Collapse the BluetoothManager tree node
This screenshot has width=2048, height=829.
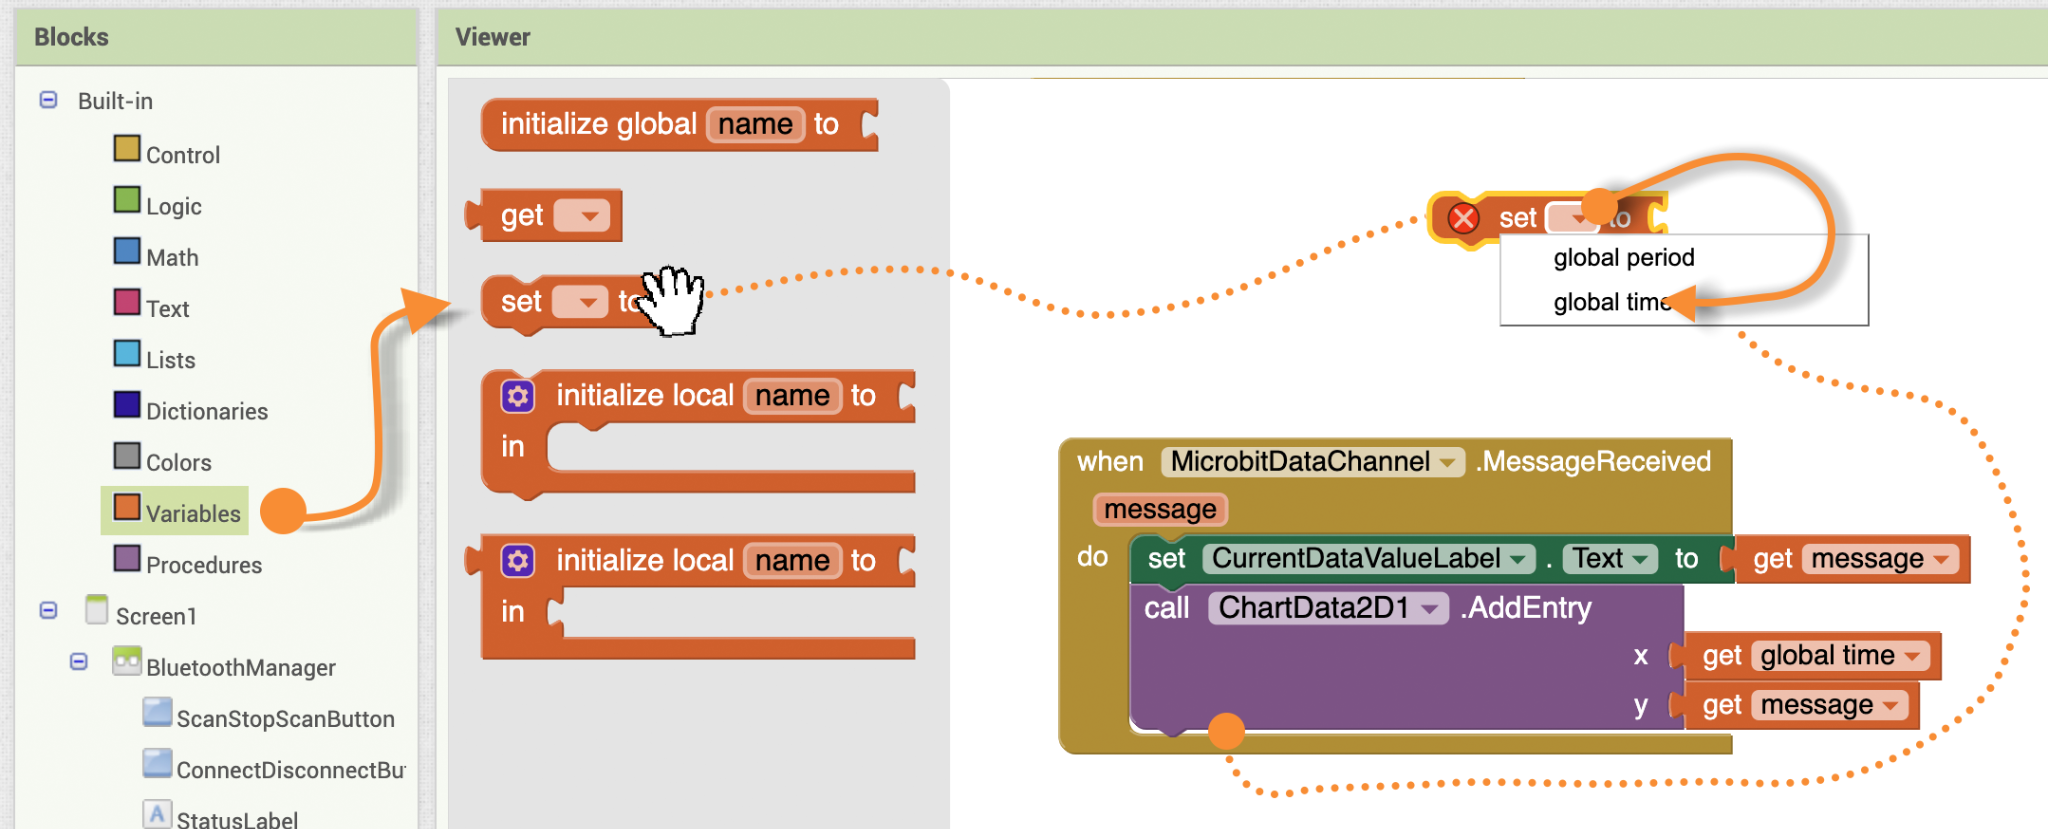(79, 661)
